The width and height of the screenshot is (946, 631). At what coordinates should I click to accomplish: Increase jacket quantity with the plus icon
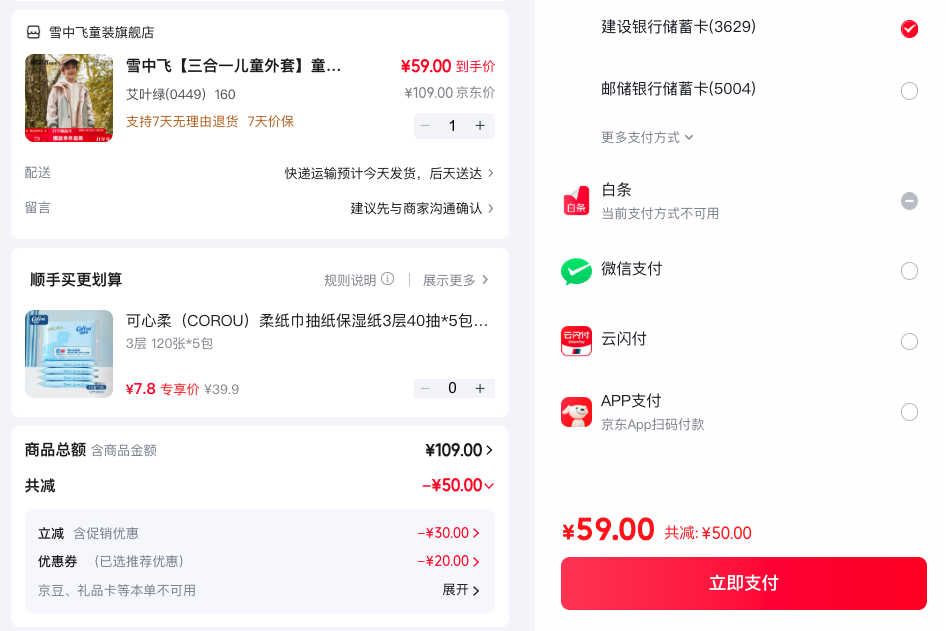click(x=480, y=125)
